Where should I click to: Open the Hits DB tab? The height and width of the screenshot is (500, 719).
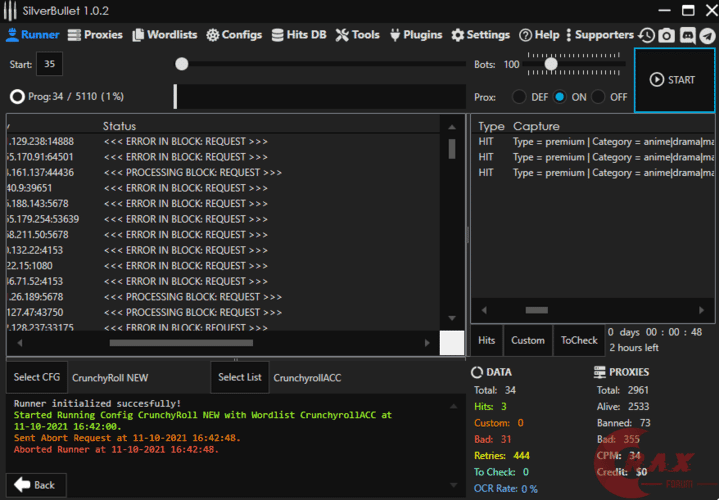298,34
